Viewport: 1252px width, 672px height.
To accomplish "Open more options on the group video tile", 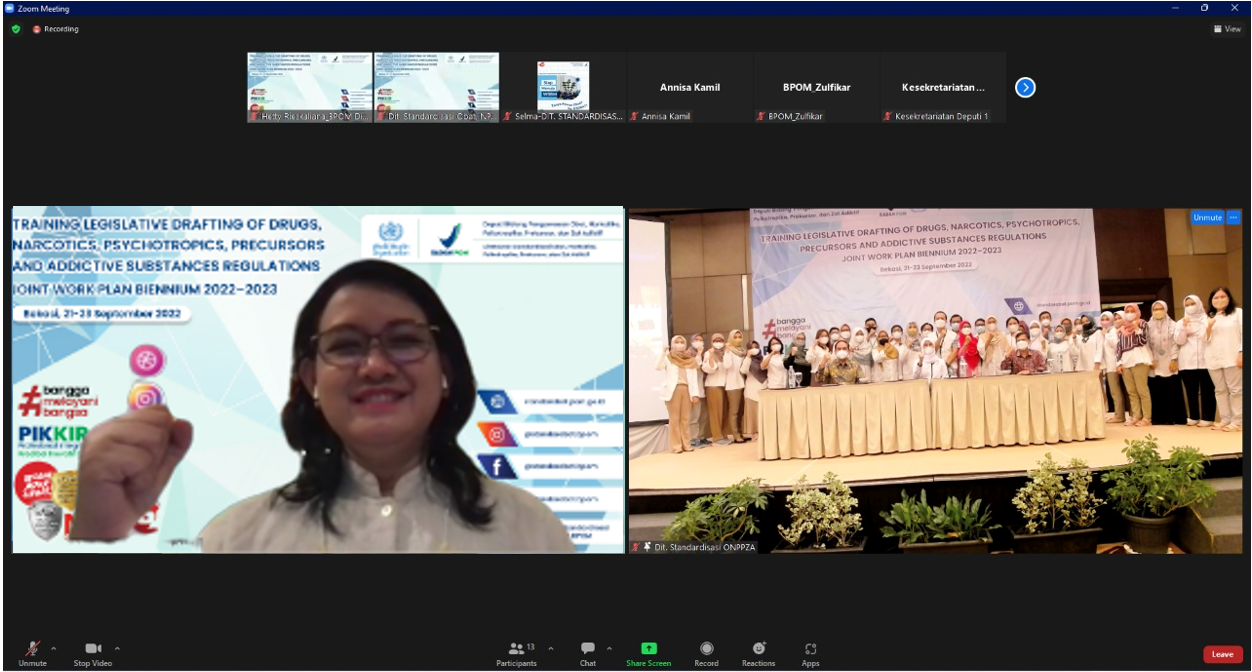I will [x=1233, y=217].
